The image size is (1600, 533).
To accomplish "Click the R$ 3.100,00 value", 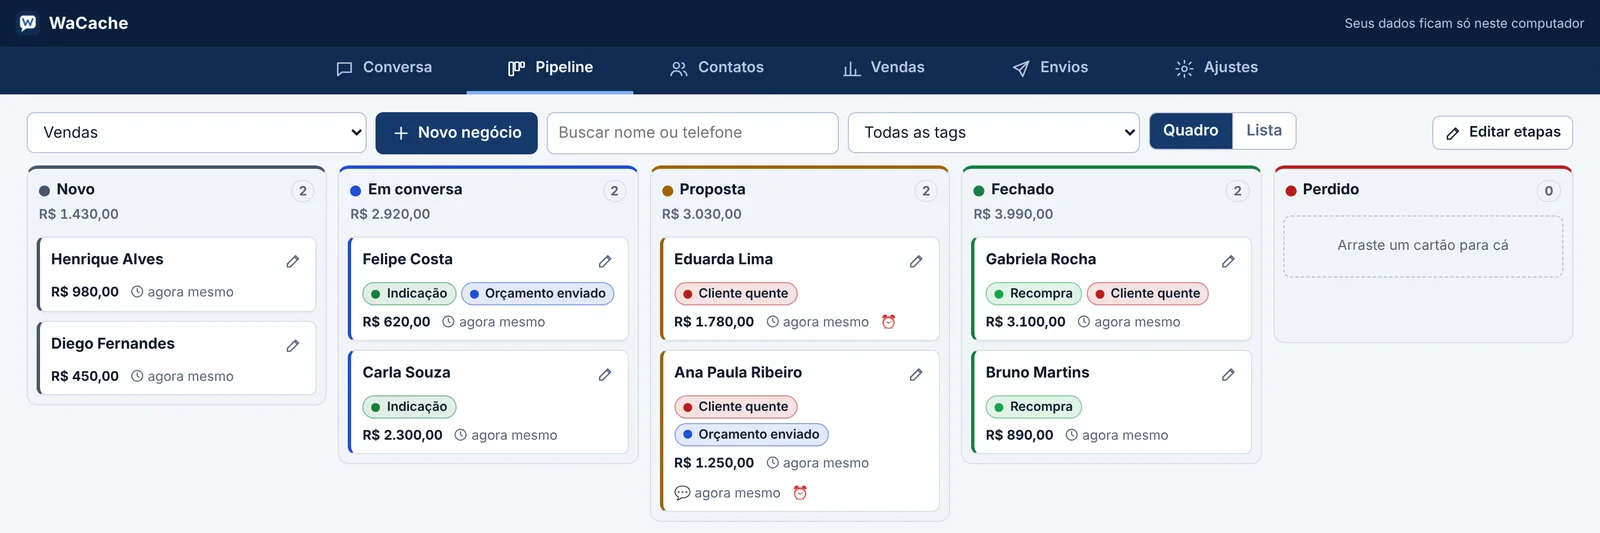I will 1025,322.
